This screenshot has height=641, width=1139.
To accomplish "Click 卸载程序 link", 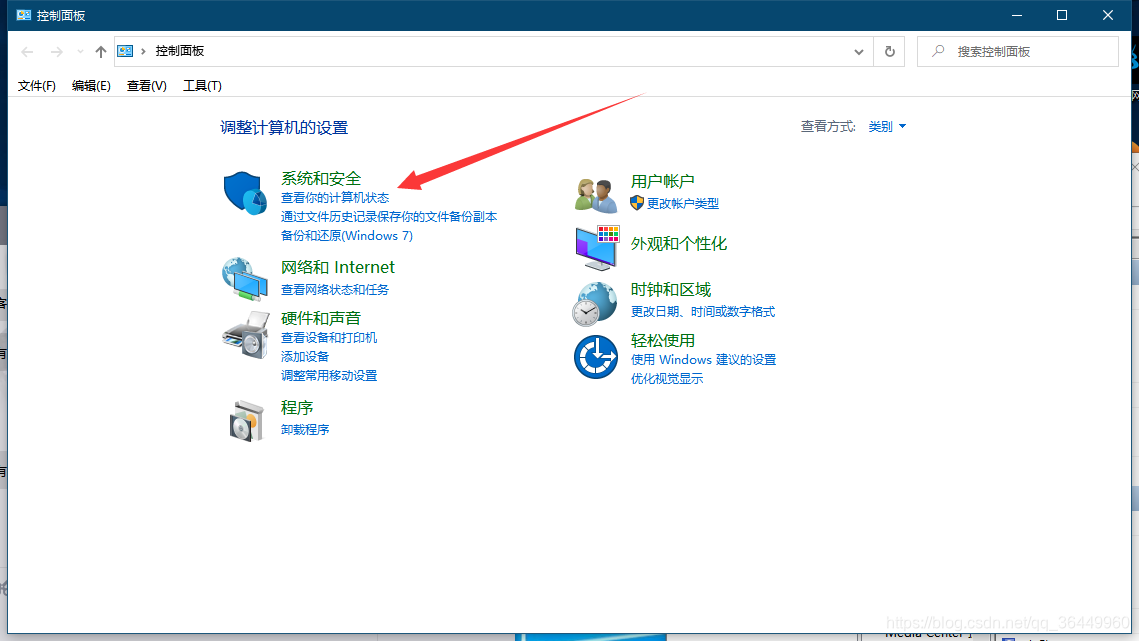I will pyautogui.click(x=304, y=430).
